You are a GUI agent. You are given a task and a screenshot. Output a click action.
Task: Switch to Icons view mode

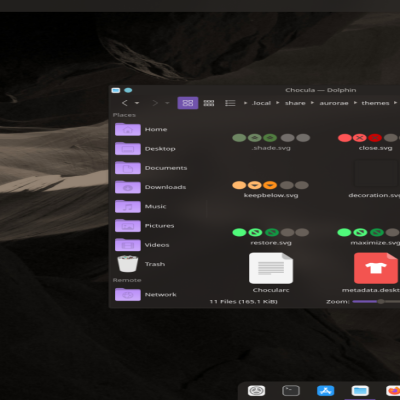188,103
